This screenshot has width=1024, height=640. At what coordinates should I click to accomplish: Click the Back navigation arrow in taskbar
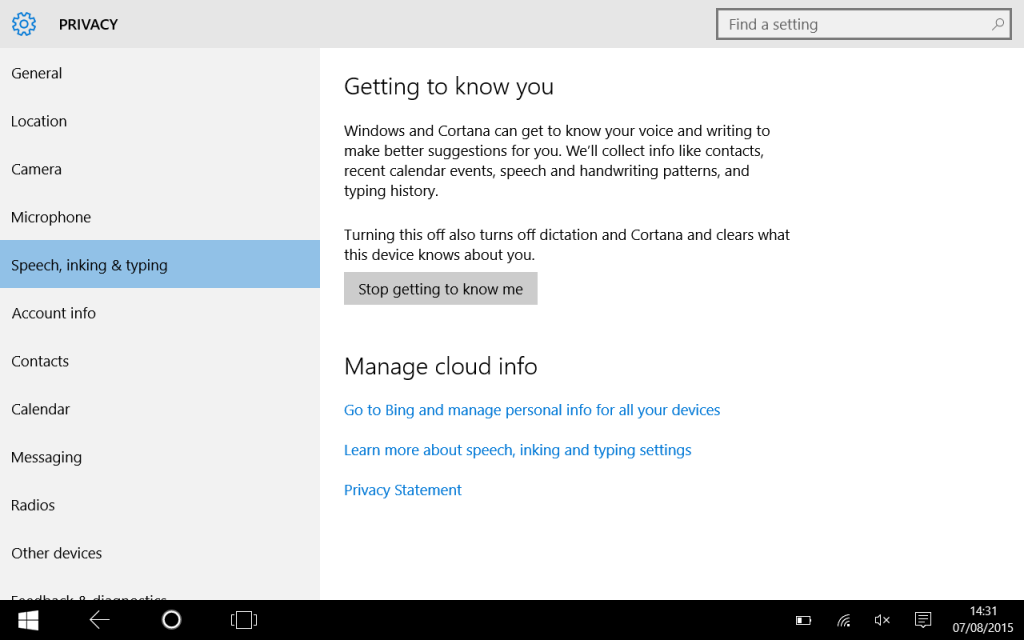pyautogui.click(x=99, y=620)
